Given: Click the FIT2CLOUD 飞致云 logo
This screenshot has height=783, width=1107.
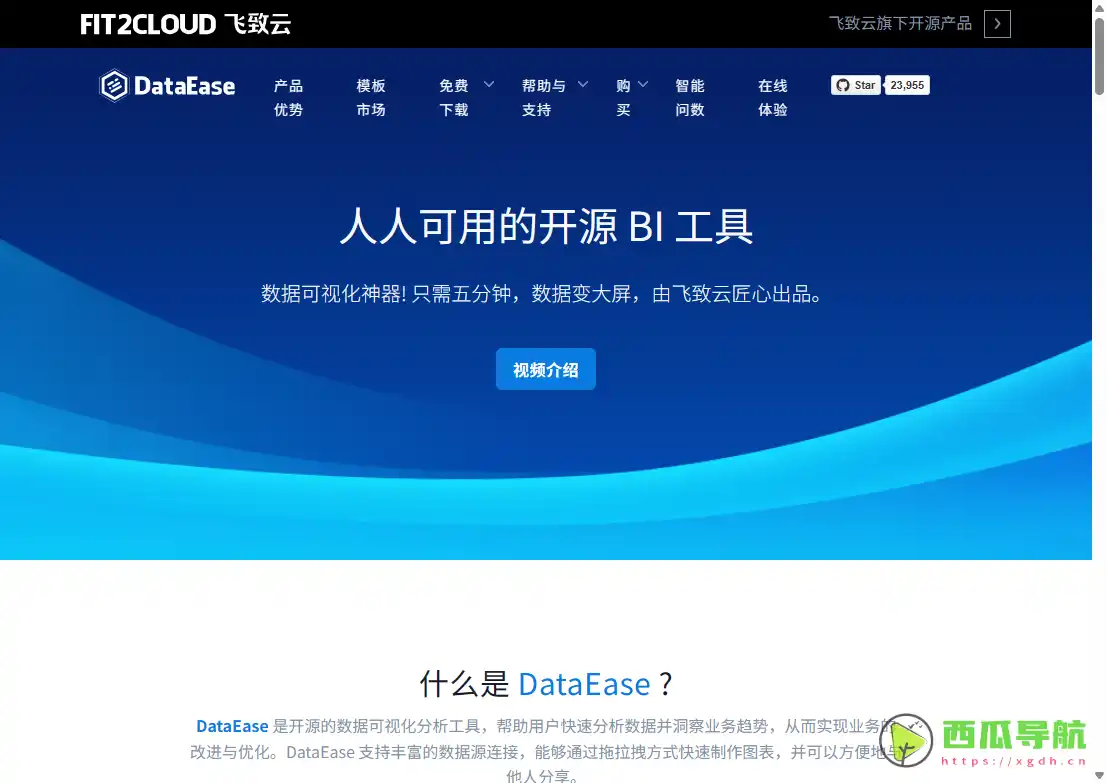Looking at the screenshot, I should tap(185, 24).
